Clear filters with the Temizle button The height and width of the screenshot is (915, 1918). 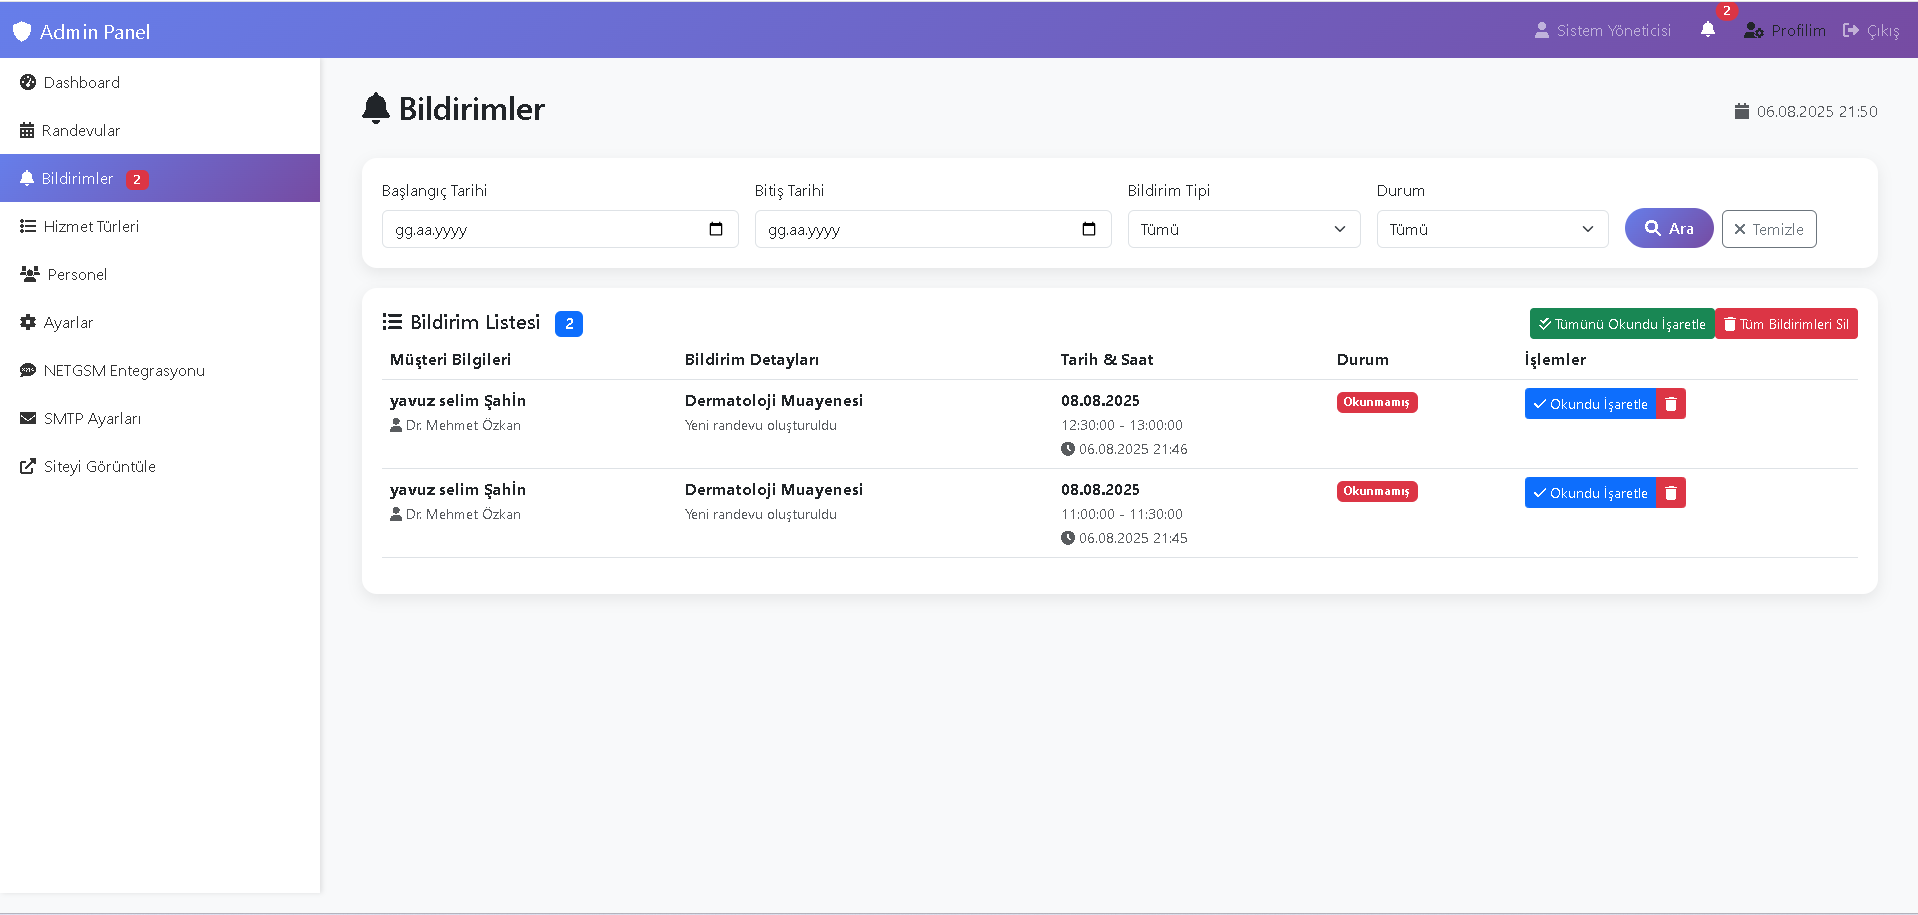point(1768,229)
